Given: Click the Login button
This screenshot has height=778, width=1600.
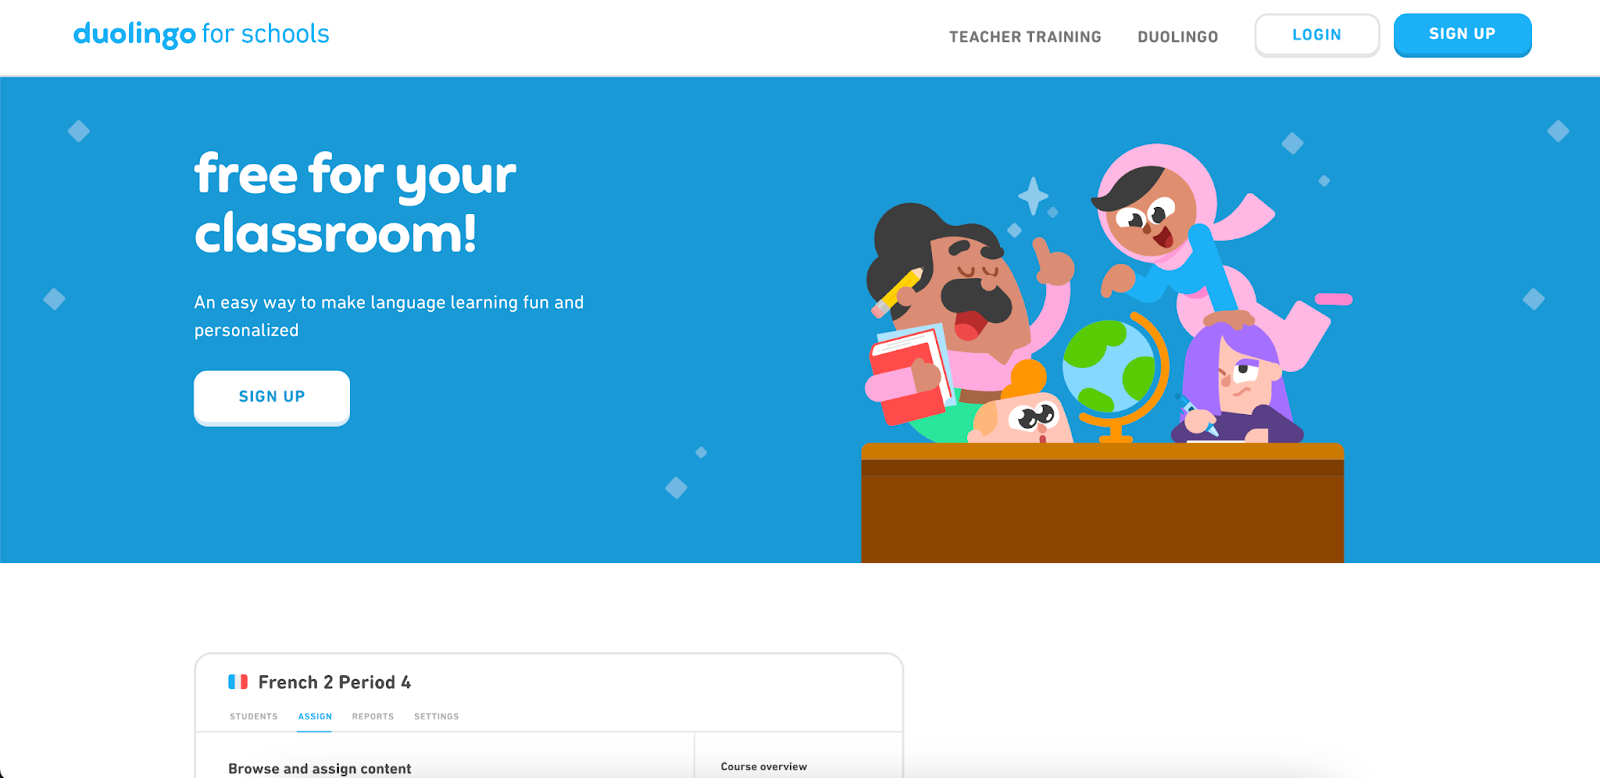Looking at the screenshot, I should (1317, 35).
